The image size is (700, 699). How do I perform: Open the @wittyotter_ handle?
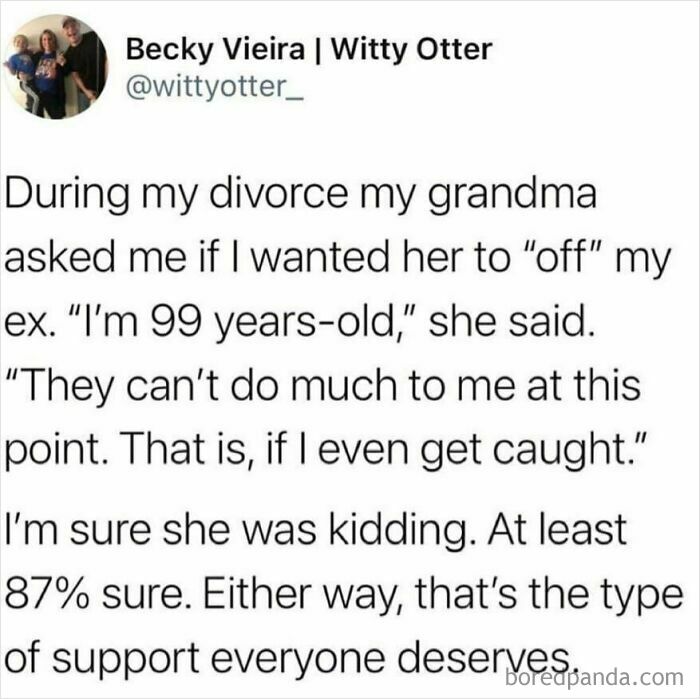(215, 87)
